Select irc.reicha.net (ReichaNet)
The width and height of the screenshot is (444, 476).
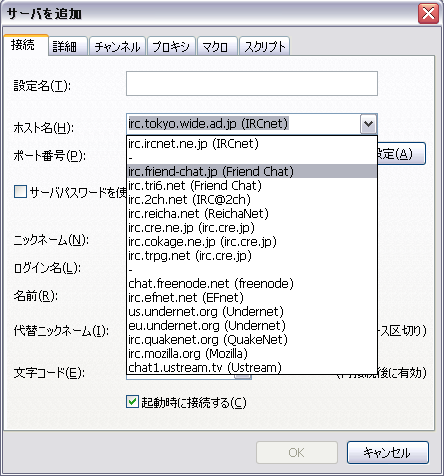tap(252, 213)
